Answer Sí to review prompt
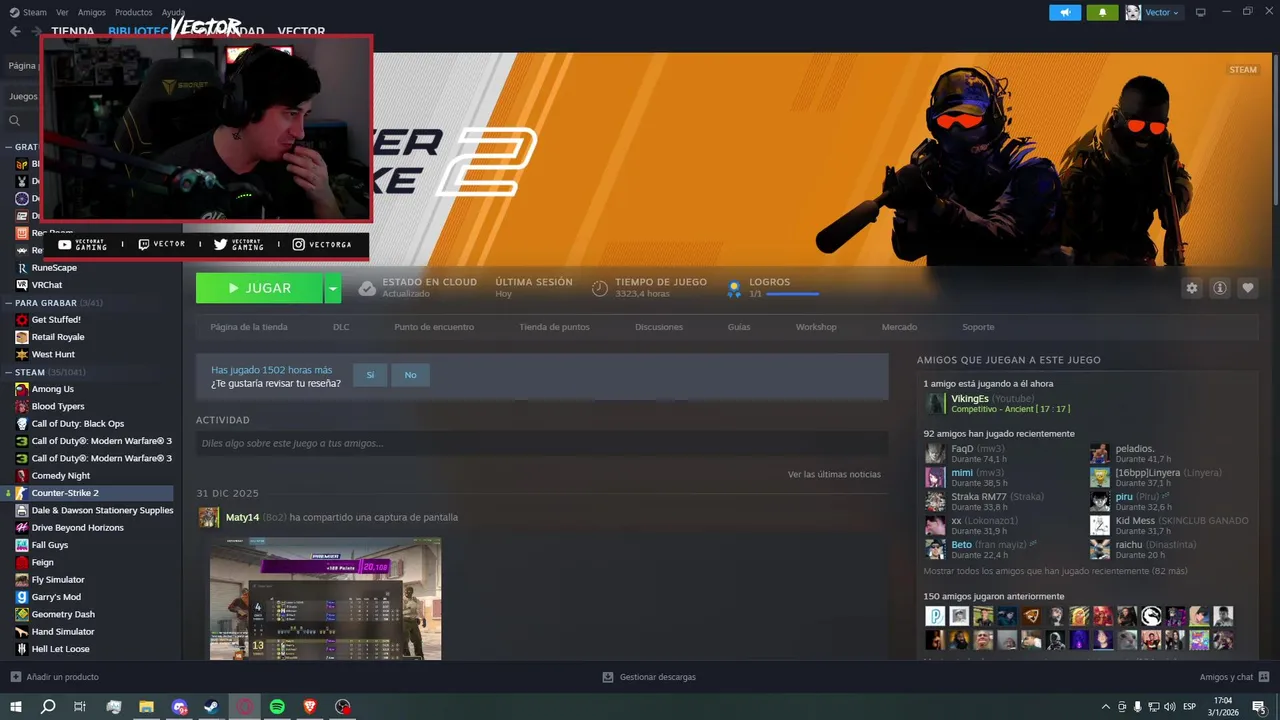1280x720 pixels. click(370, 375)
